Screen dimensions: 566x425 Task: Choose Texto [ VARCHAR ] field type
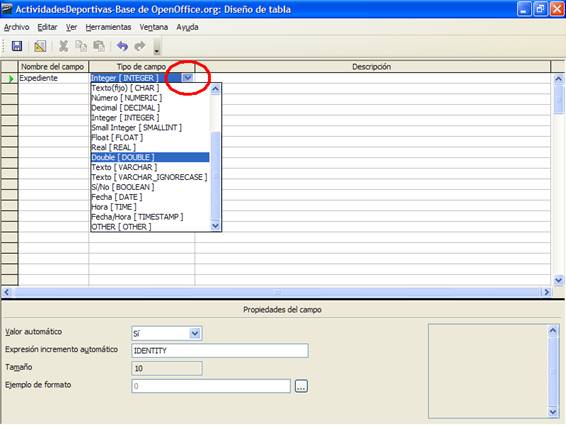[x=124, y=167]
